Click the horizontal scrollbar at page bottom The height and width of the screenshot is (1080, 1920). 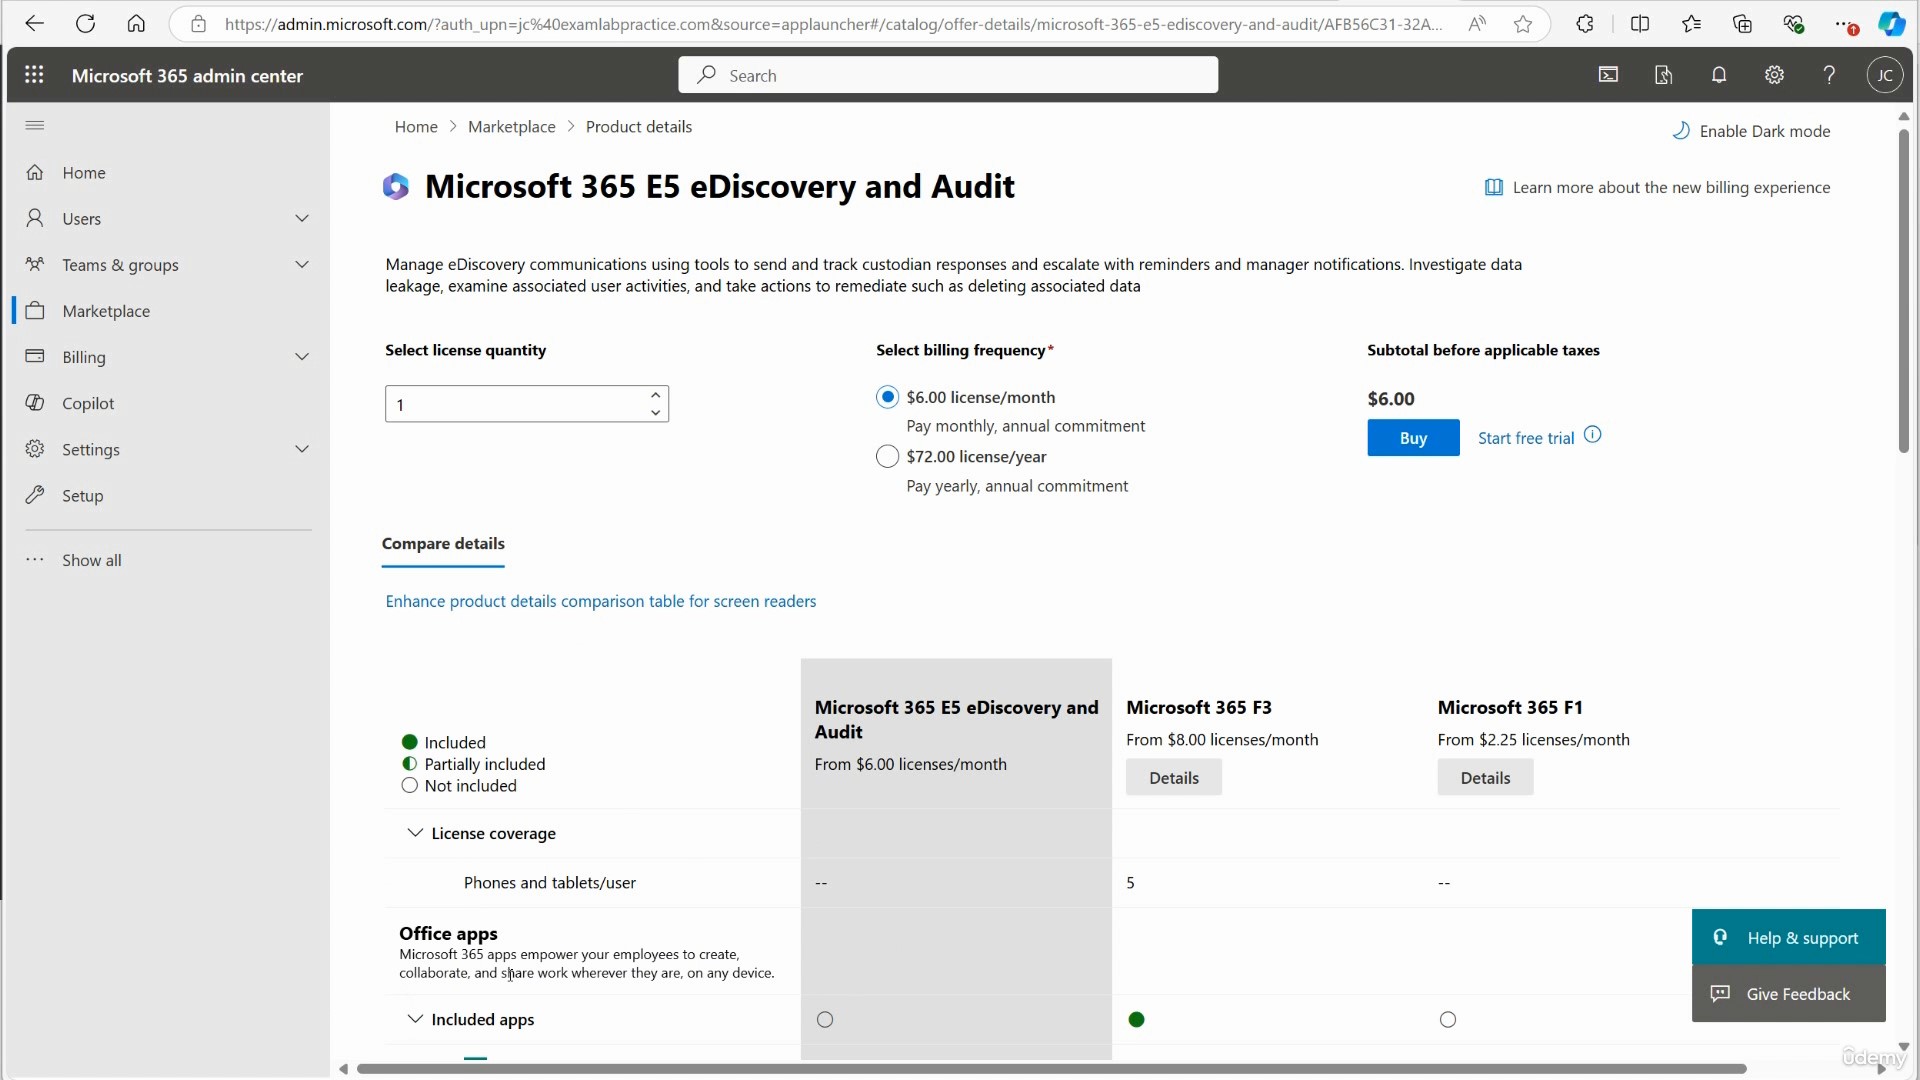1051,1069
